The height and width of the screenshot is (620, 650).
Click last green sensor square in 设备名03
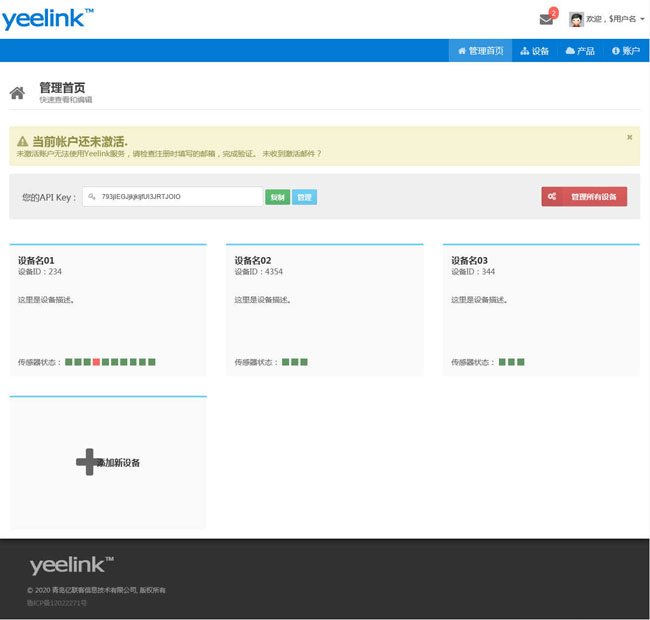coord(521,362)
